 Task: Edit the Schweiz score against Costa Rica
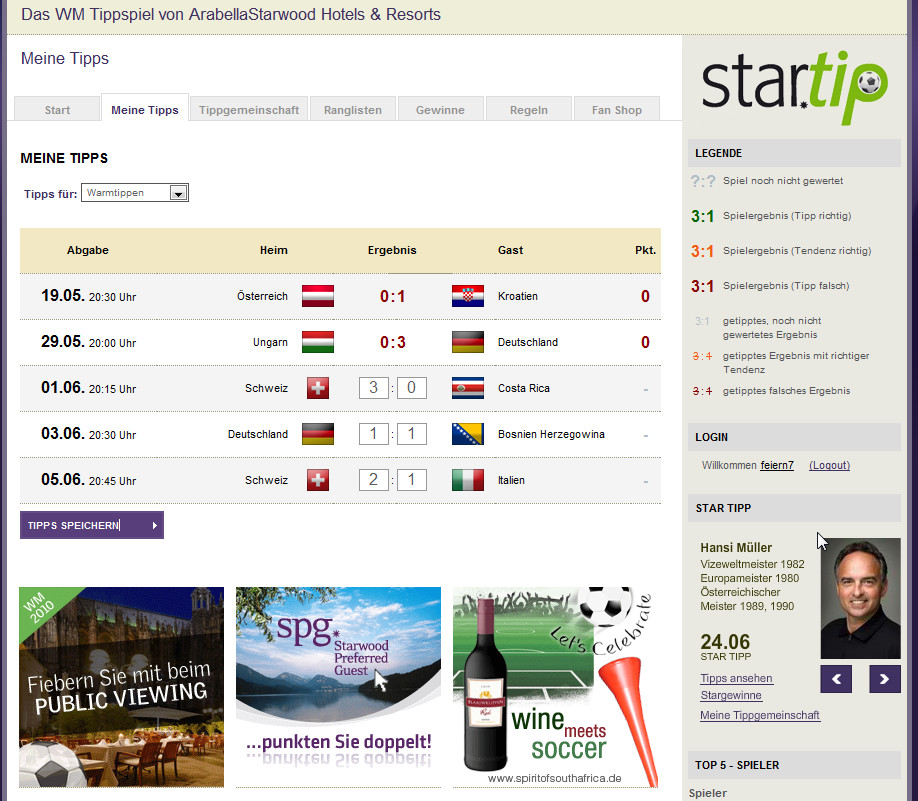tap(374, 388)
